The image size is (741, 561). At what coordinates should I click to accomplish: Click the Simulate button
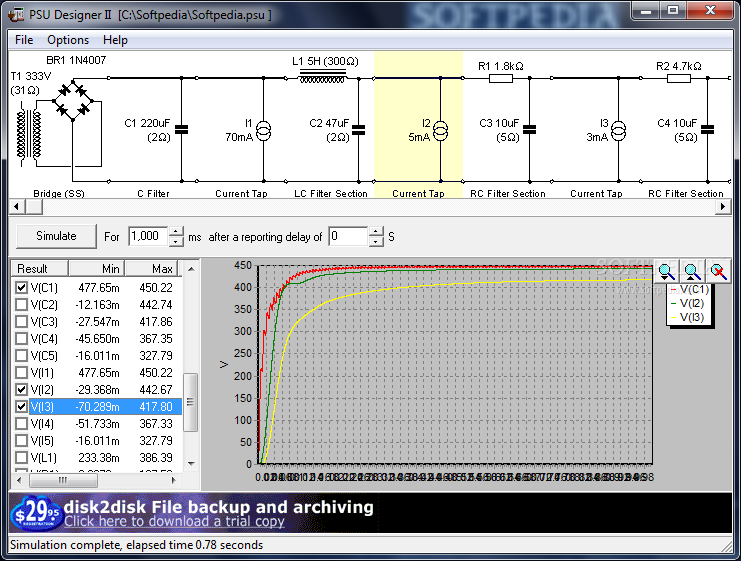pyautogui.click(x=56, y=236)
